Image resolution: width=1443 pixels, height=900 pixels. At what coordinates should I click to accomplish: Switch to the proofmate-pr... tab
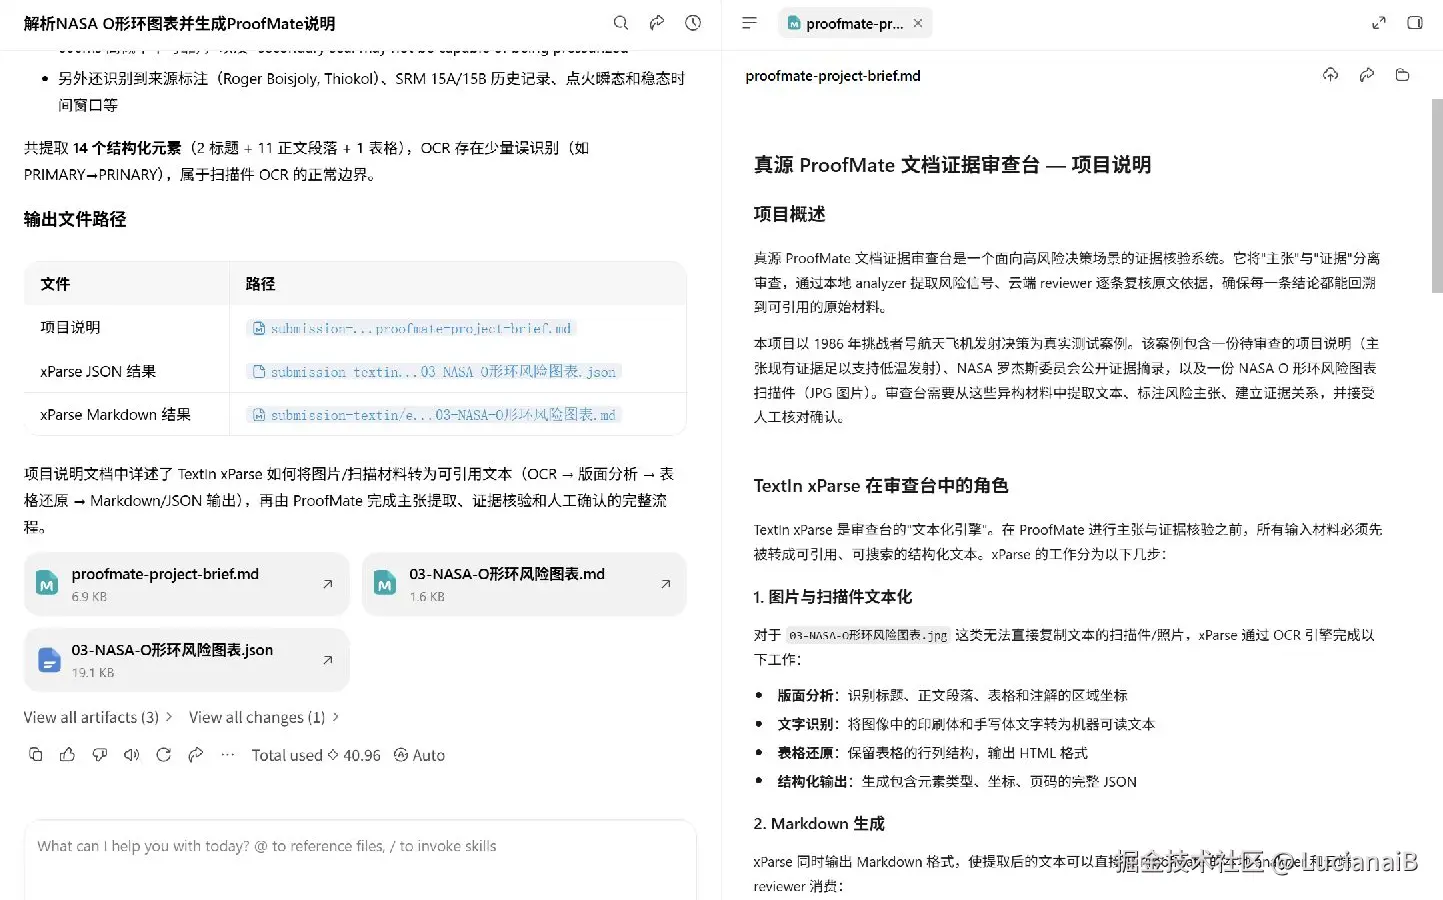click(x=855, y=23)
